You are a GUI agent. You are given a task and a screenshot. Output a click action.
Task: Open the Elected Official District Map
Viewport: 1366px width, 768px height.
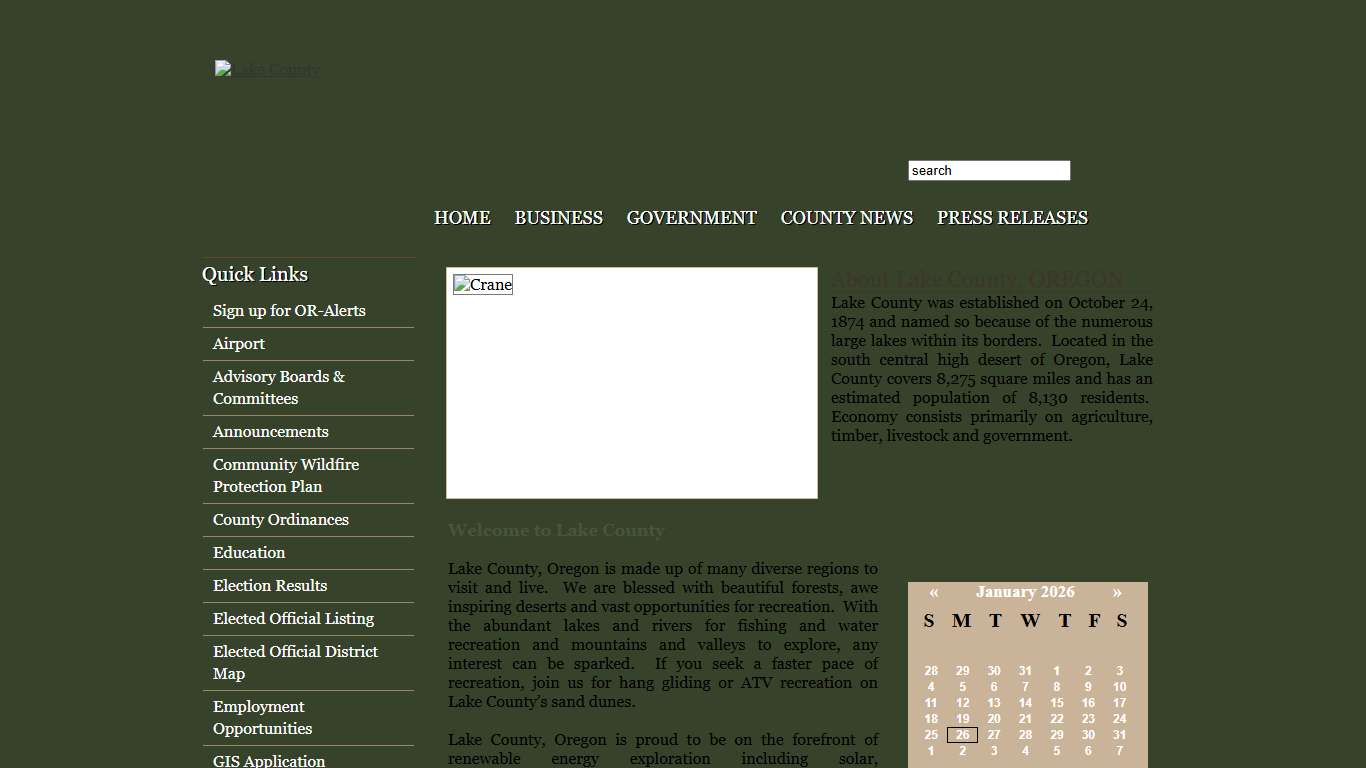pyautogui.click(x=295, y=662)
